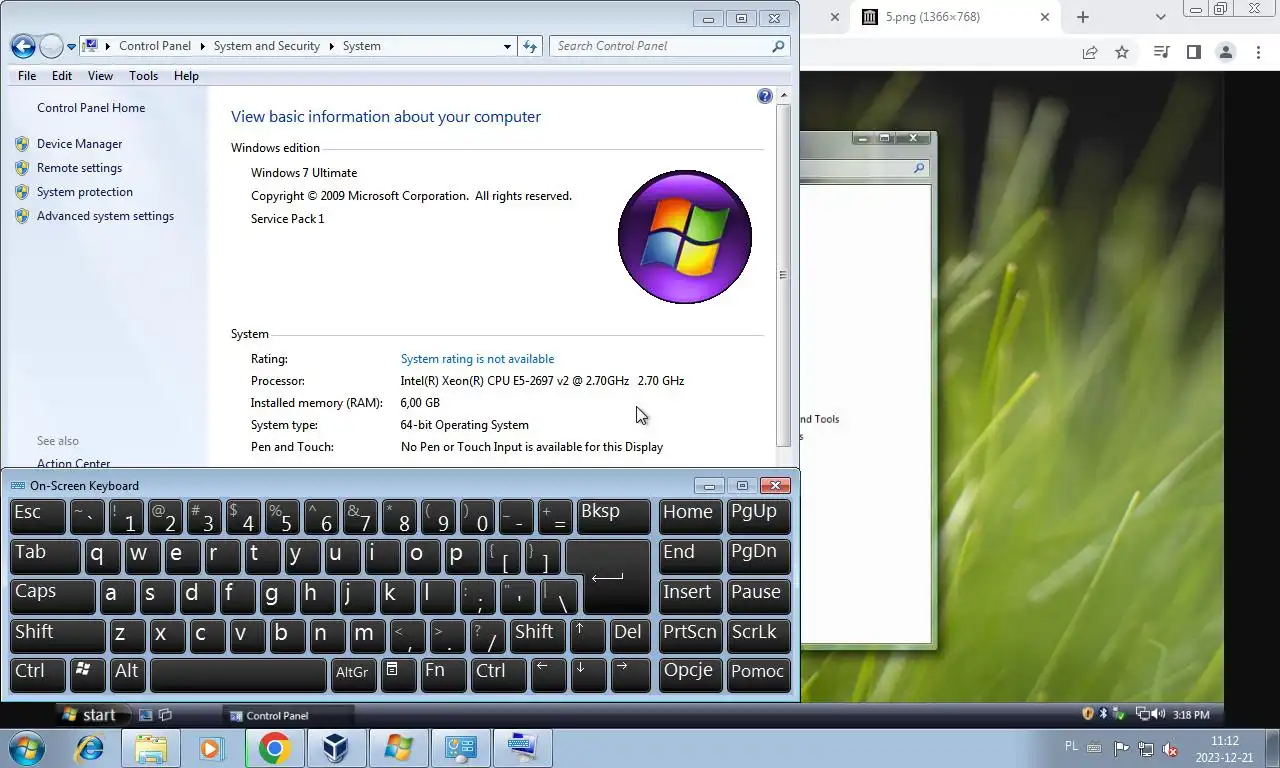Open the Chrome side panel icon
Image resolution: width=1280 pixels, height=768 pixels.
[1193, 52]
